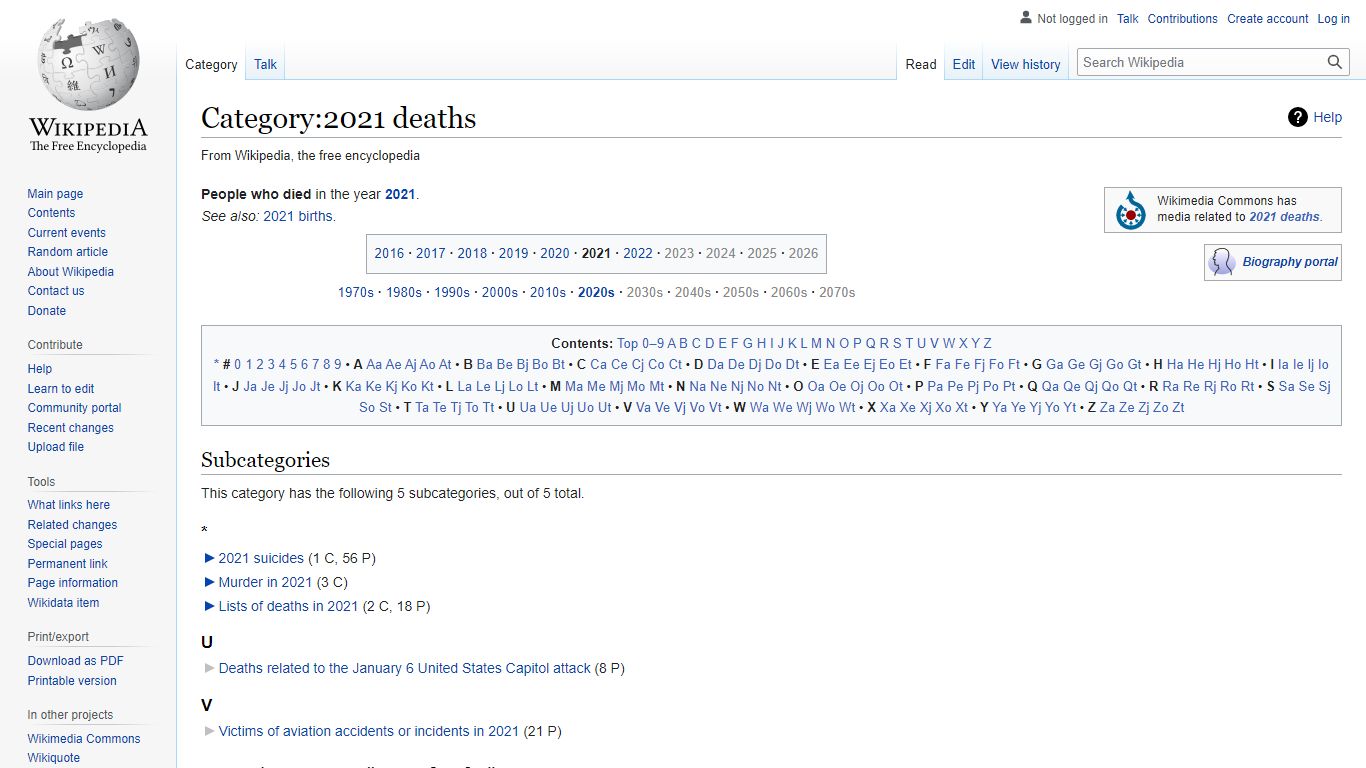Open Victims of aviation accidents in 2021
The width and height of the screenshot is (1366, 768).
(368, 731)
